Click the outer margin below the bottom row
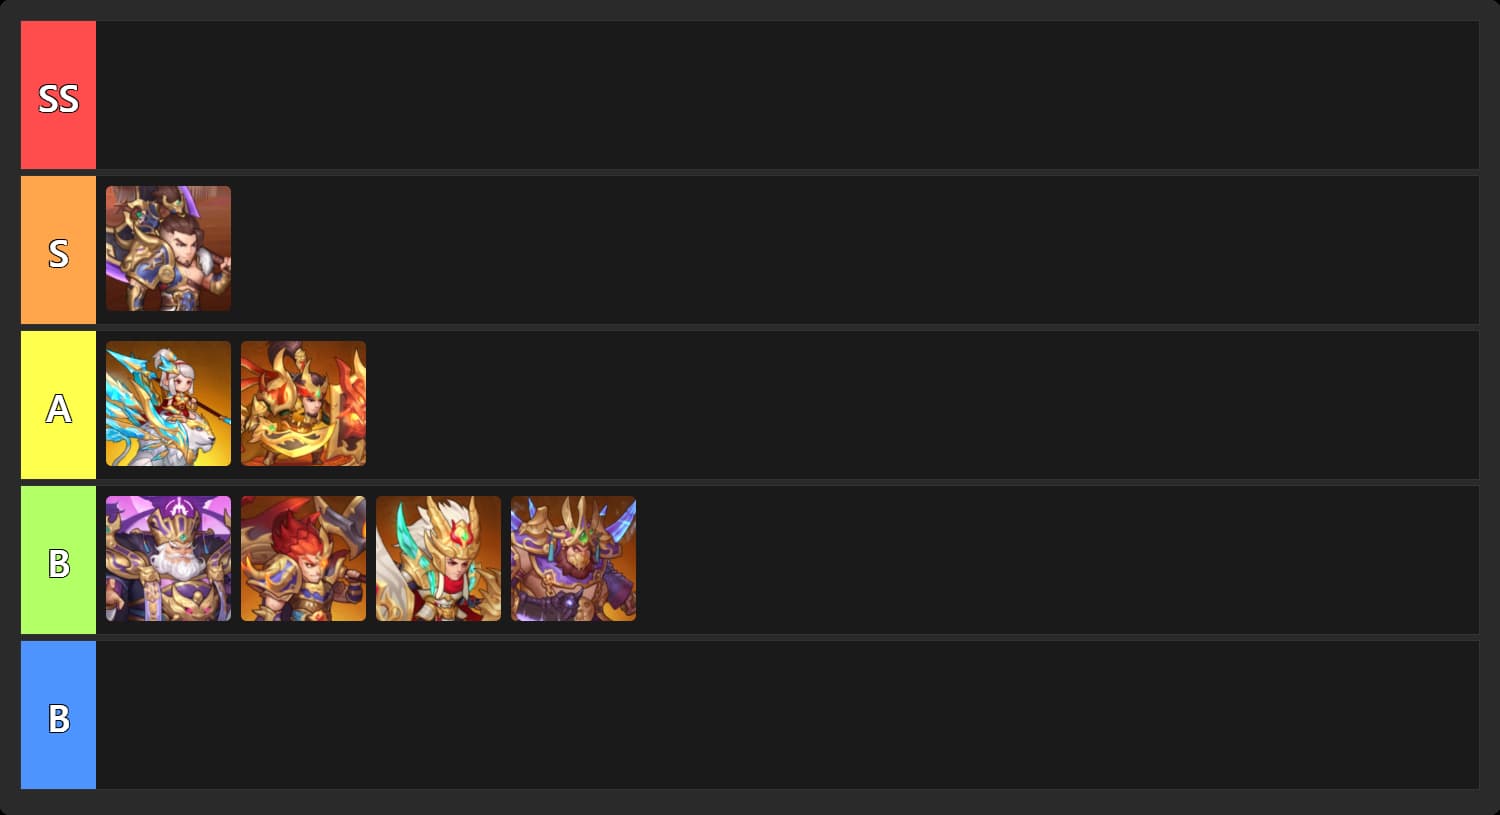This screenshot has height=815, width=1500. coord(750,803)
